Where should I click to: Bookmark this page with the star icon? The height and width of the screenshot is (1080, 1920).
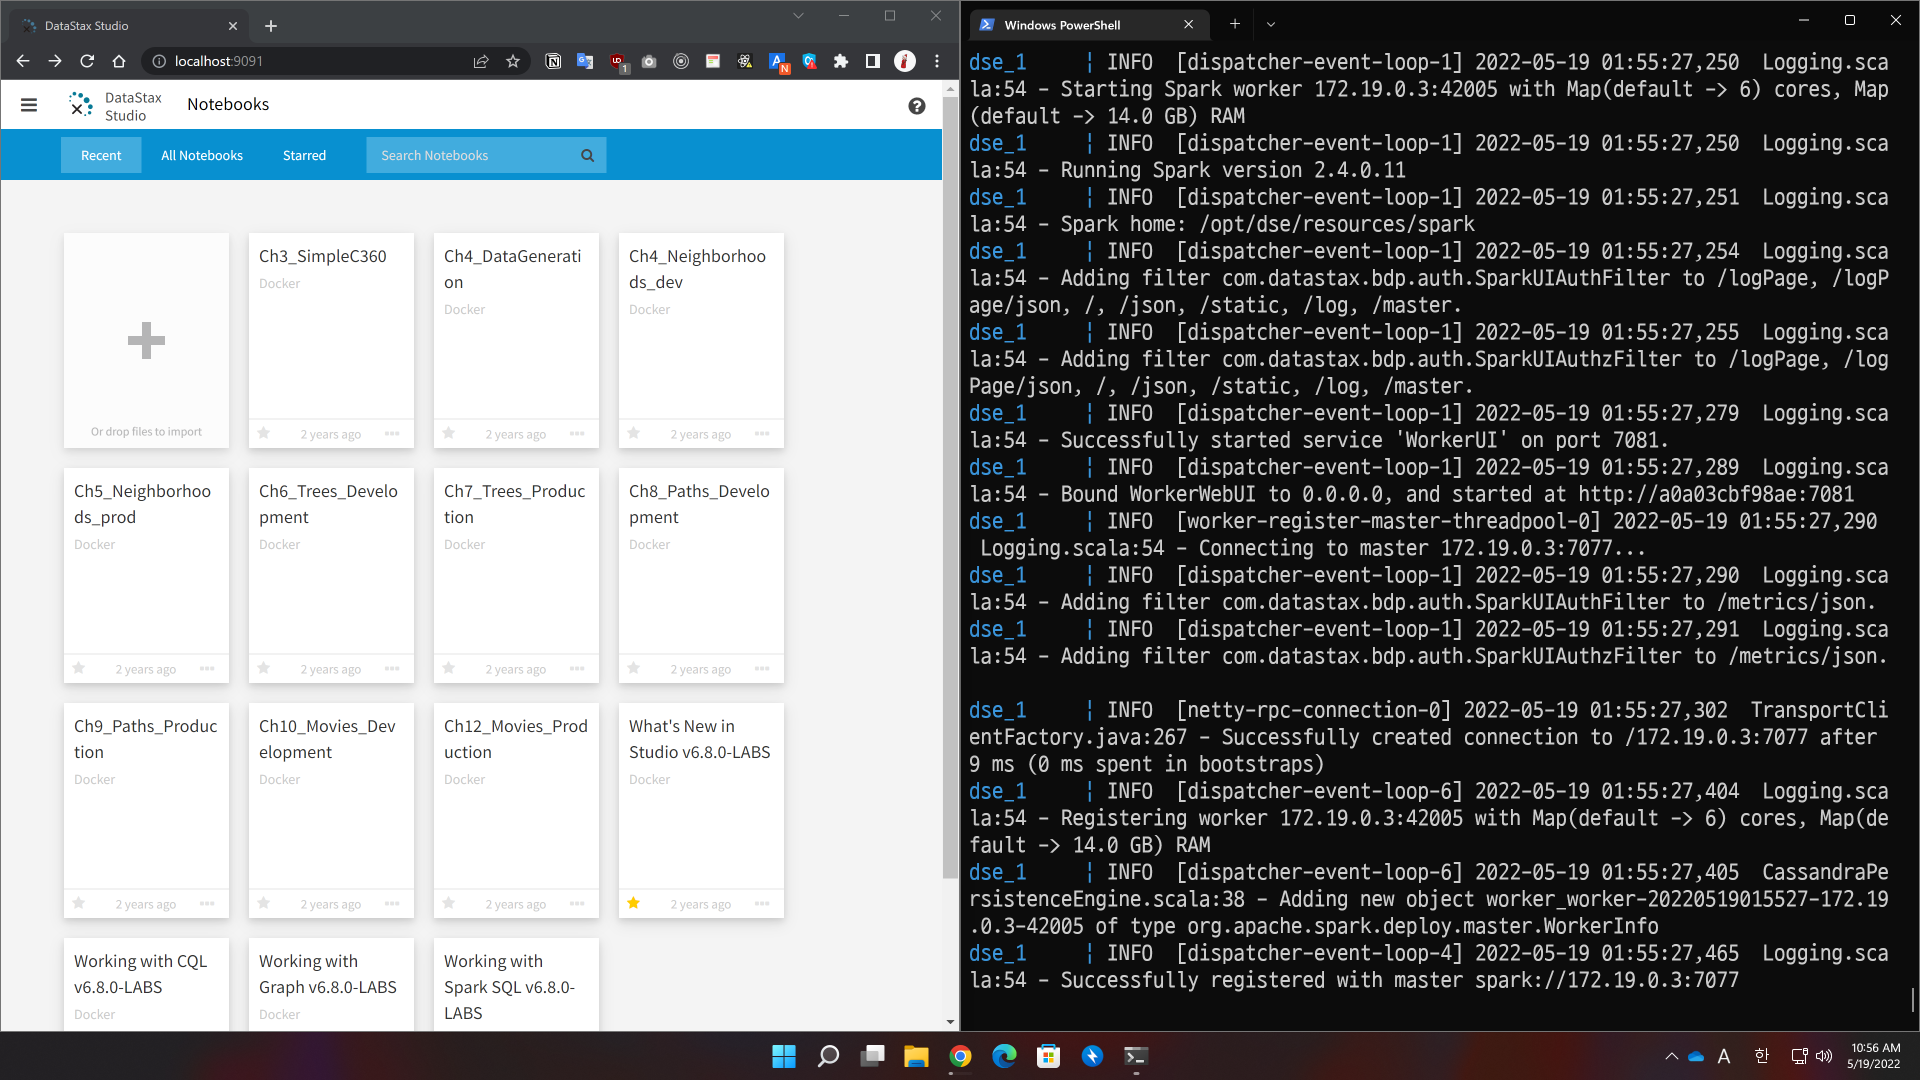513,61
